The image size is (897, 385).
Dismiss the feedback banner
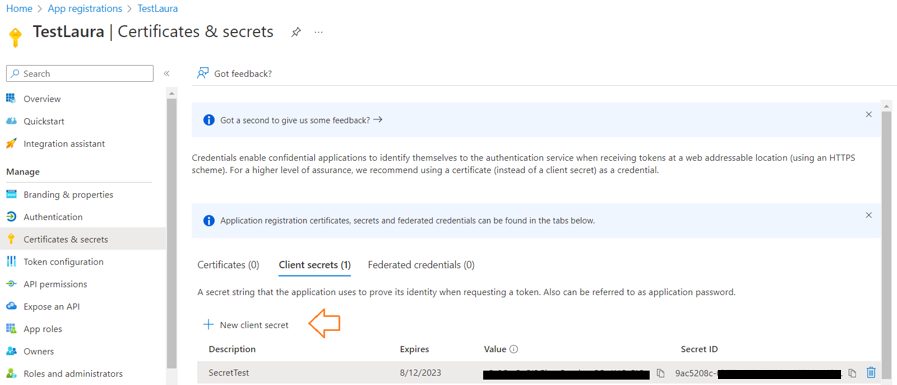[868, 114]
